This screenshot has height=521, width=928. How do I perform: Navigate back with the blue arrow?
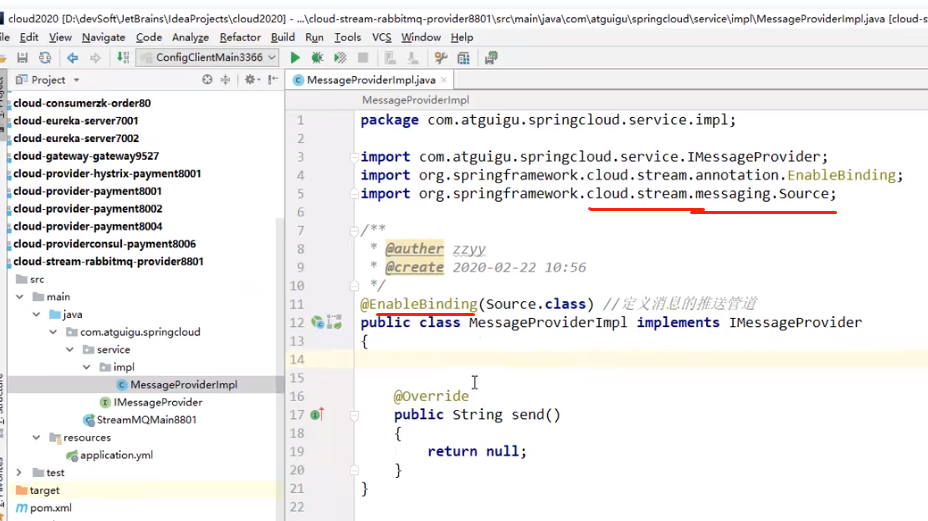coord(72,57)
